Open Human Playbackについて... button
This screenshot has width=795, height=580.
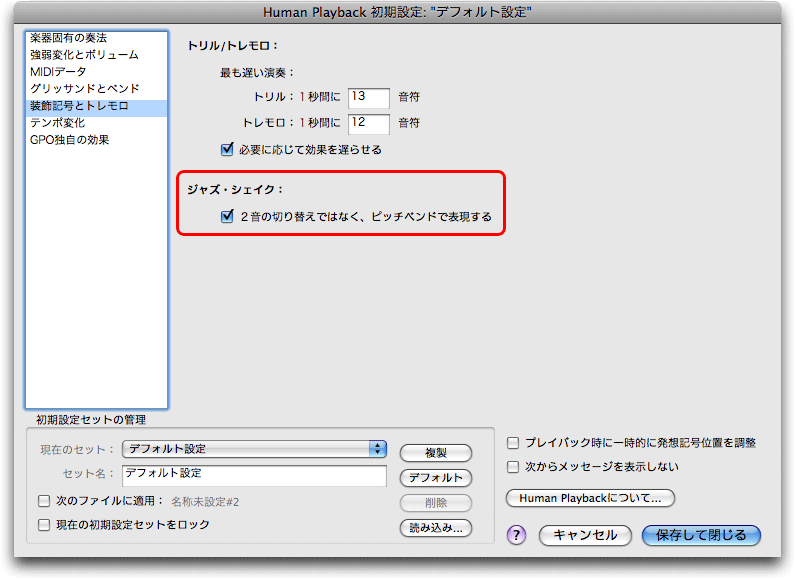click(590, 498)
